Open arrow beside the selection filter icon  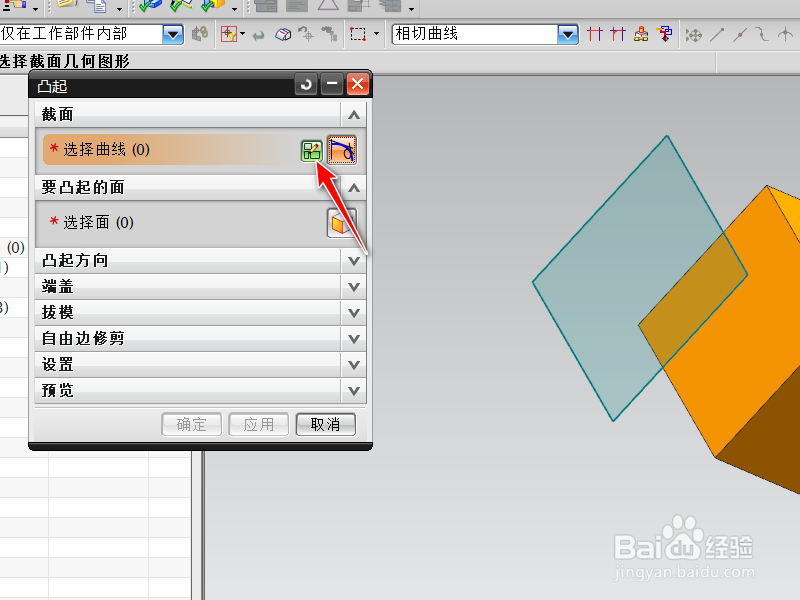point(242,34)
